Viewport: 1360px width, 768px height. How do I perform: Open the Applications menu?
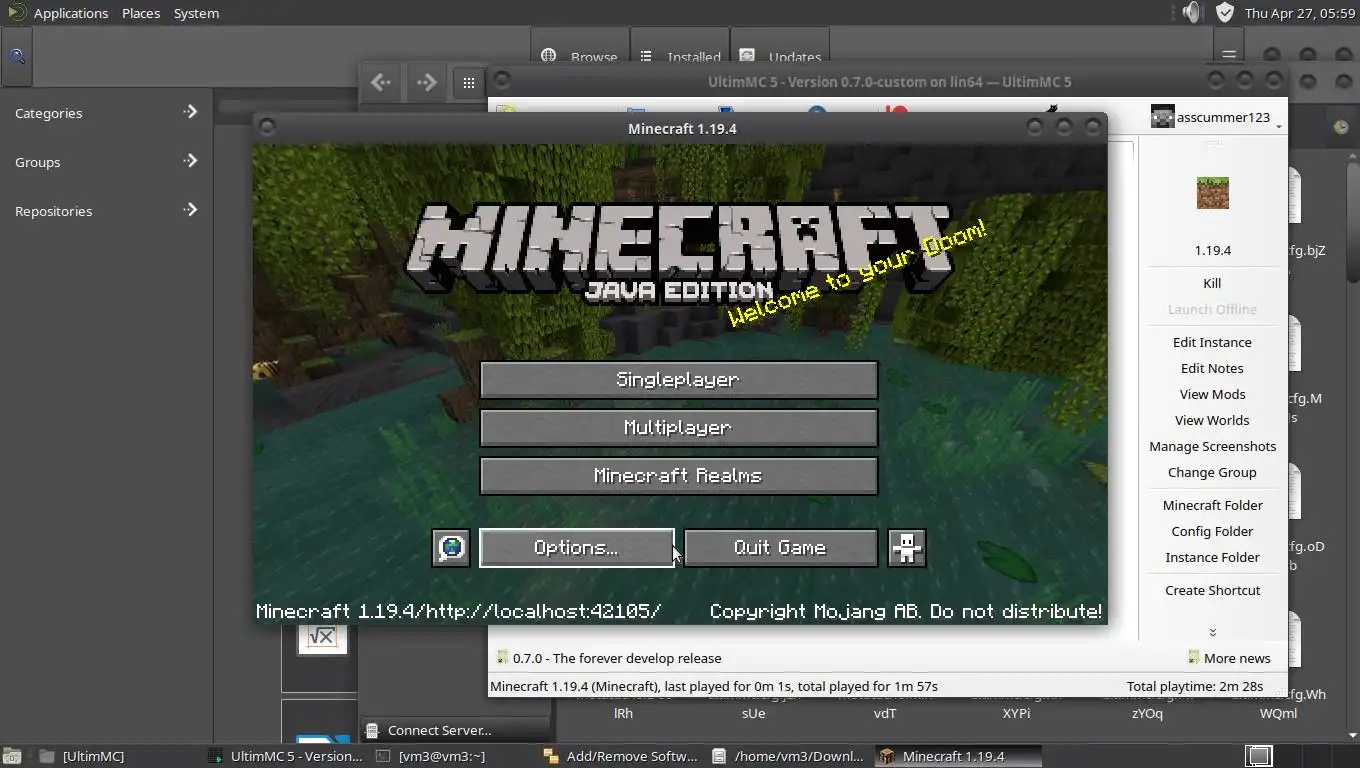coord(70,13)
